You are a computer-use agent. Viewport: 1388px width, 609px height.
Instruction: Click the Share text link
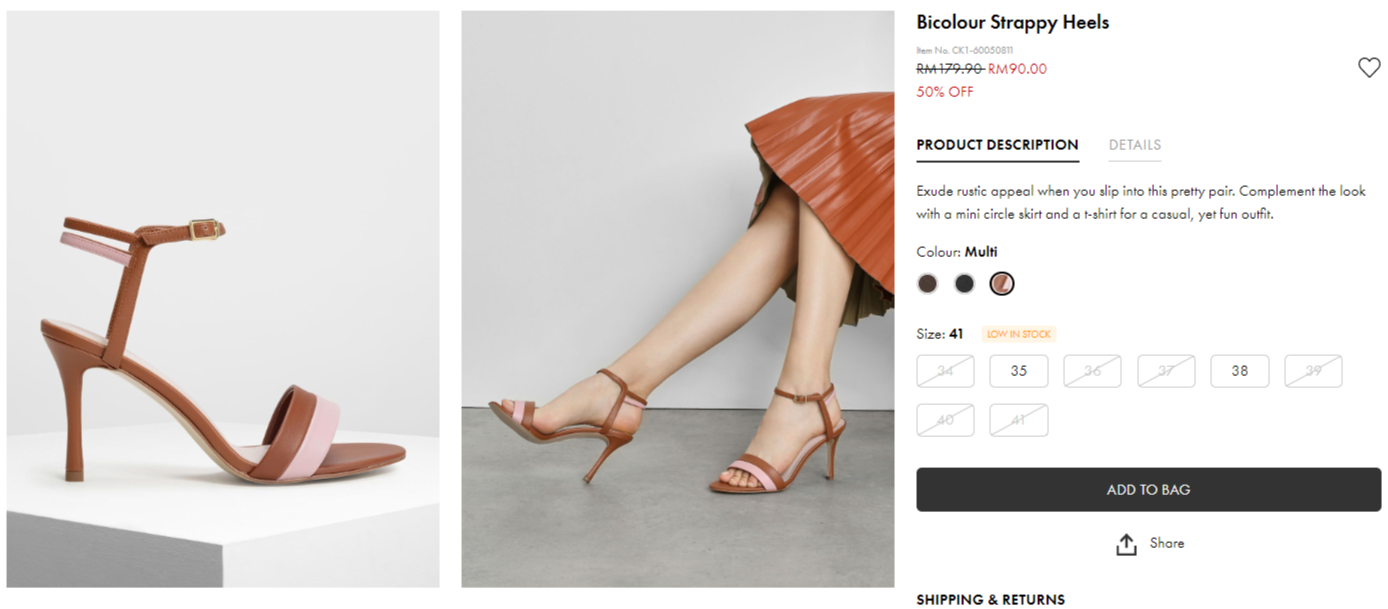point(1166,543)
